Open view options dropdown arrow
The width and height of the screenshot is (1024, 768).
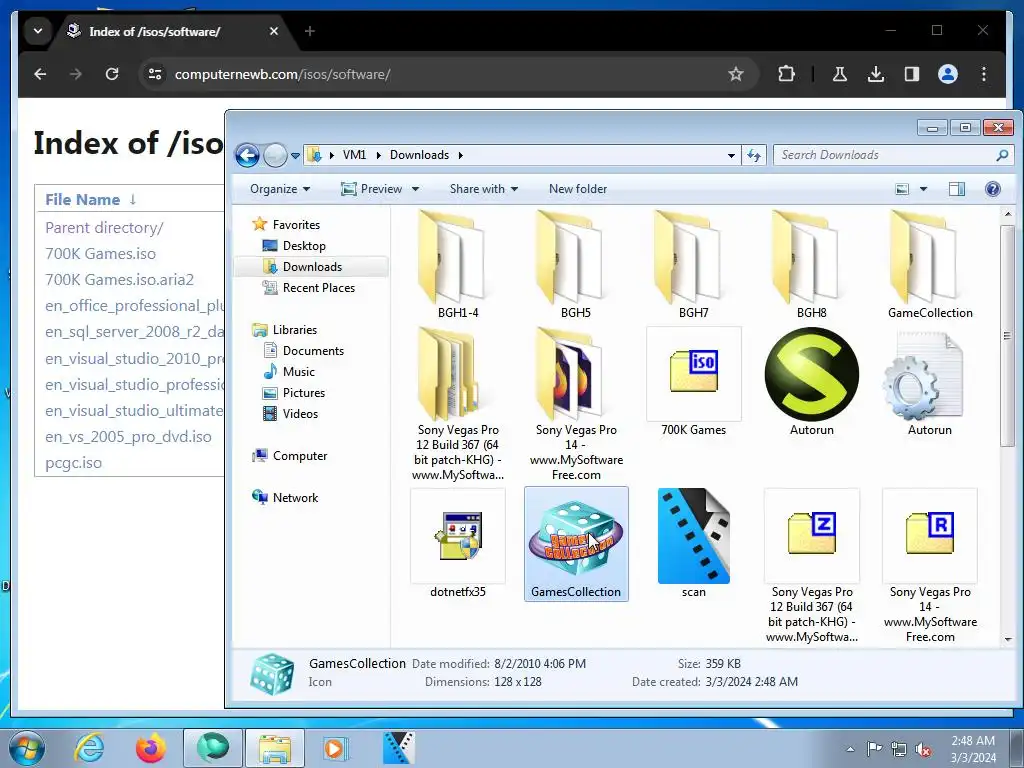pyautogui.click(x=923, y=189)
